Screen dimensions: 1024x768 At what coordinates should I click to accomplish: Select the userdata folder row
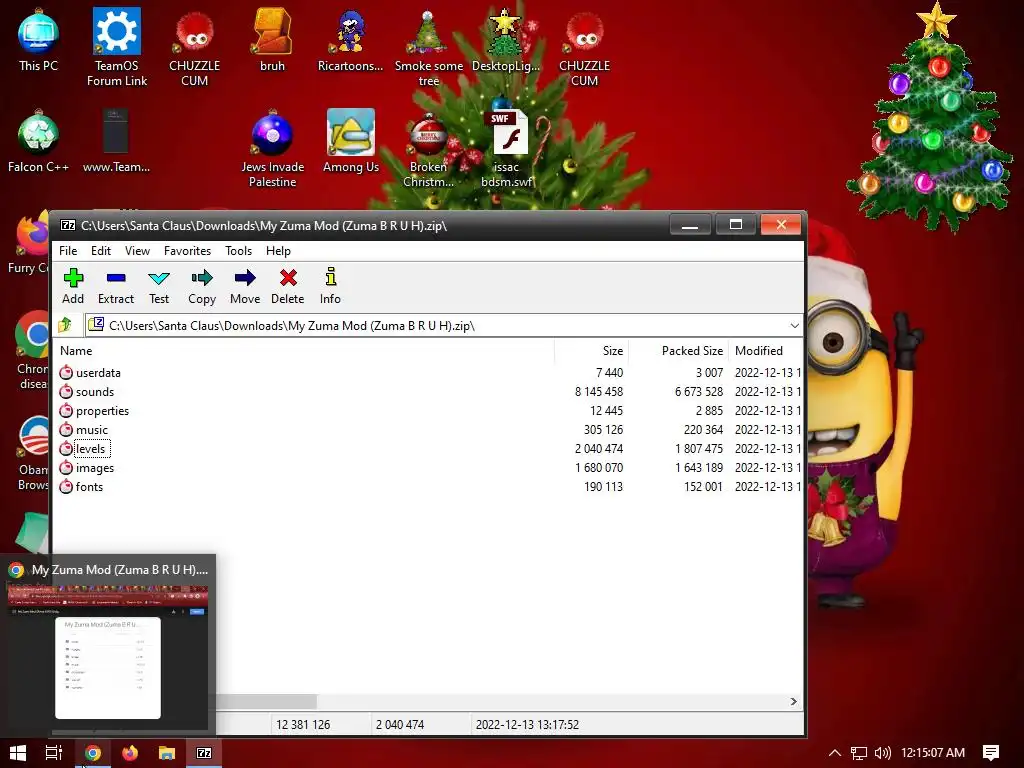point(428,372)
